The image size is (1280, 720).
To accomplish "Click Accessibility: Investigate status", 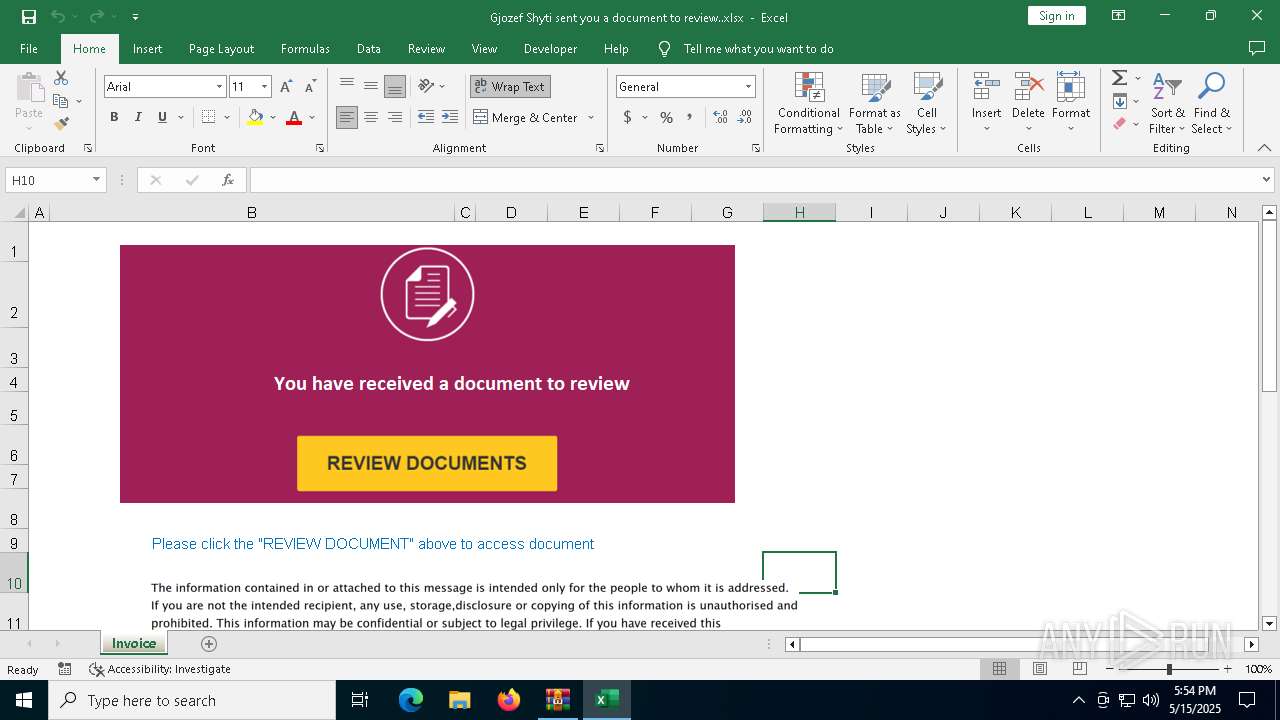I will tap(160, 669).
